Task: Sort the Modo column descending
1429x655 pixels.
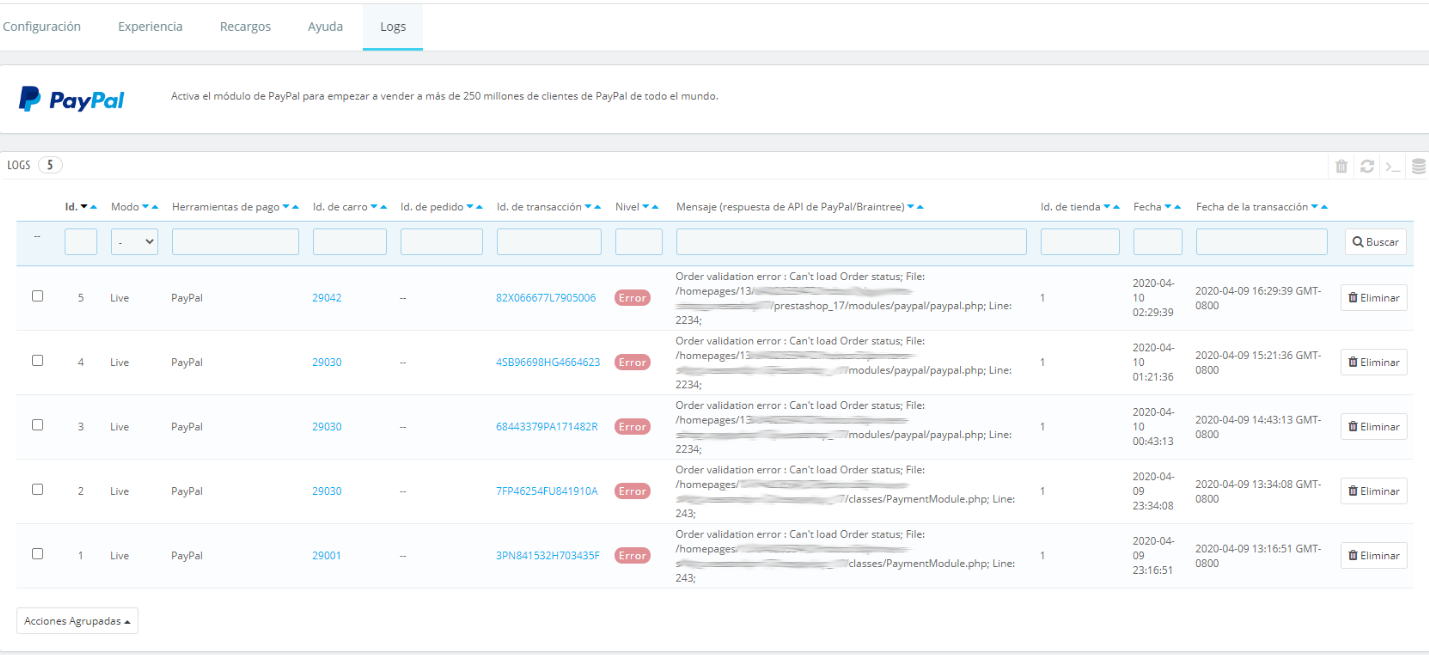Action: pyautogui.click(x=146, y=207)
